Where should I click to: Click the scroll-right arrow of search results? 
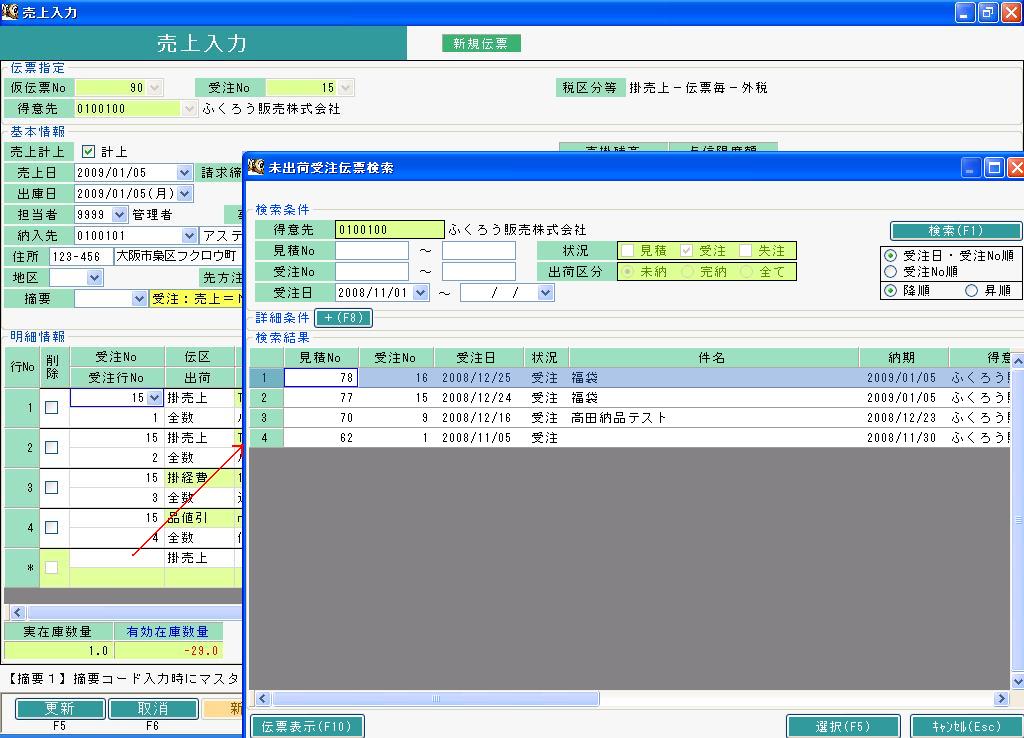coord(1001,698)
